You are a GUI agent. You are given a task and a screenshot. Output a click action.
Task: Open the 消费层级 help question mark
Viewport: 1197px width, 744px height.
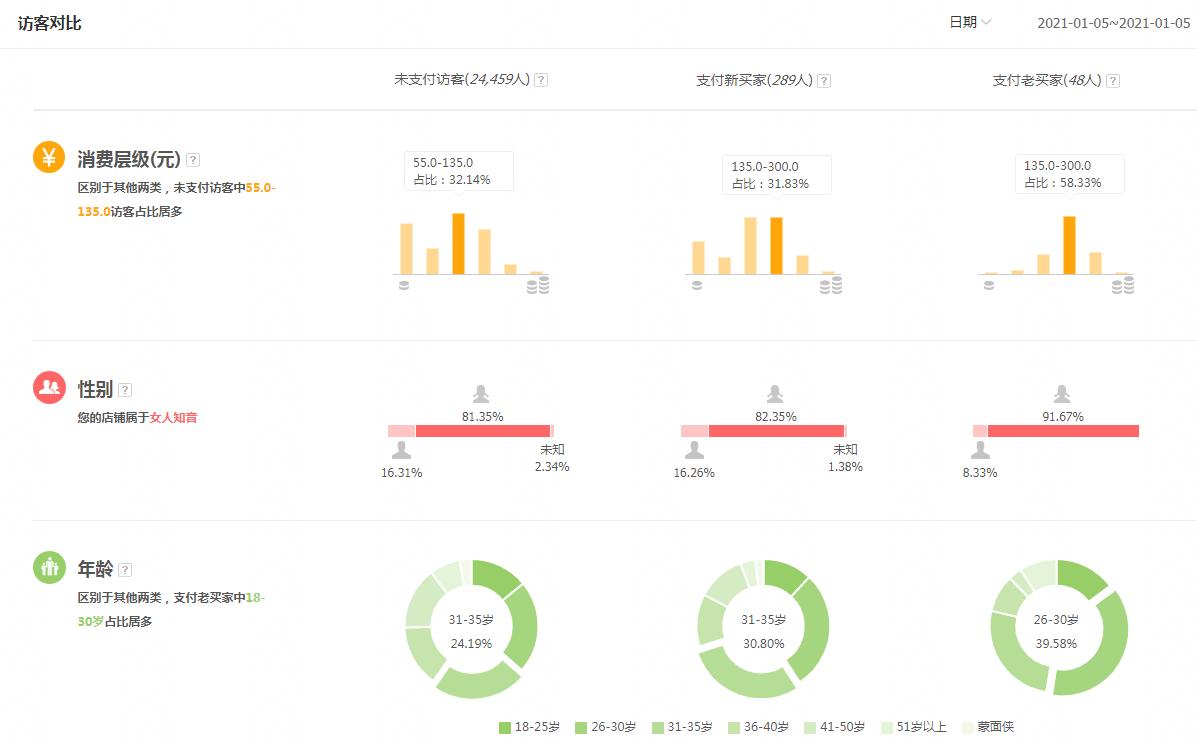pos(192,158)
